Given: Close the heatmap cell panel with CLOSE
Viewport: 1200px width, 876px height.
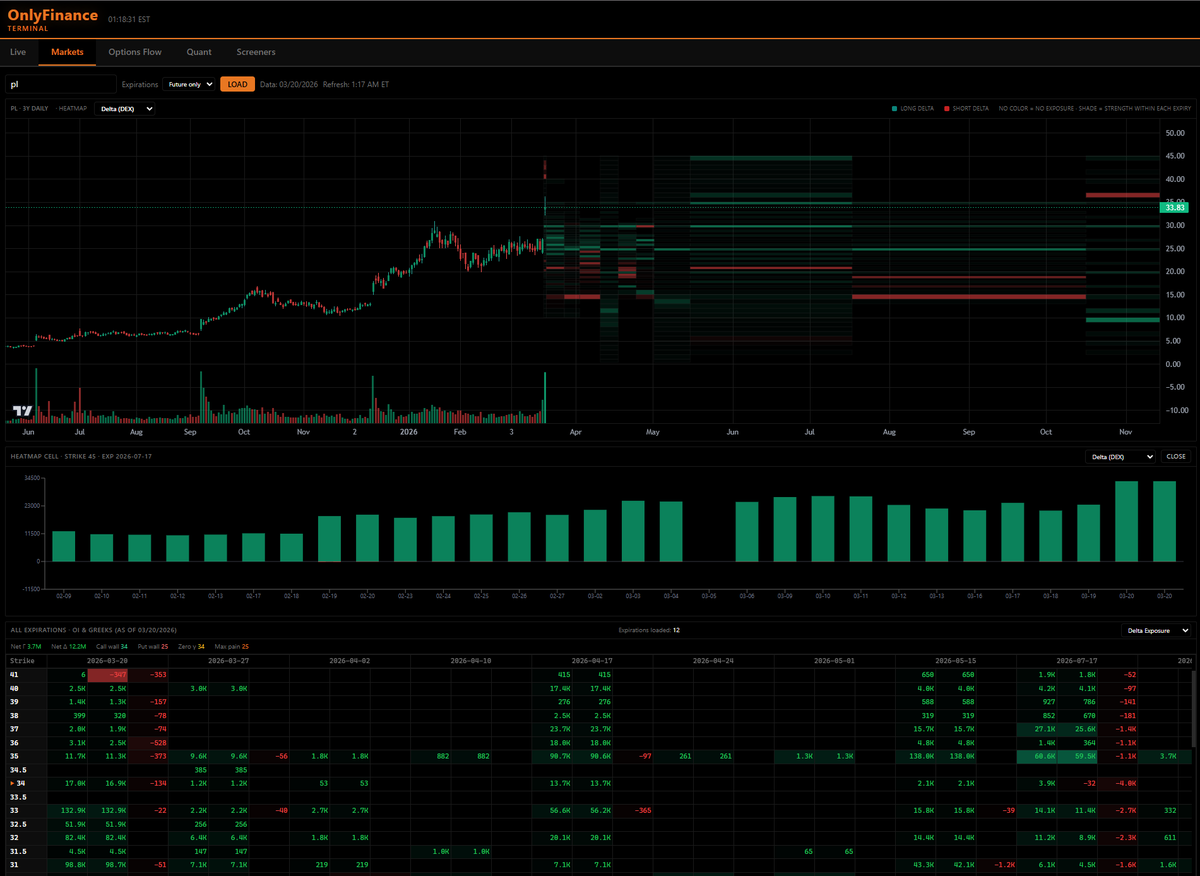Looking at the screenshot, I should [1176, 457].
